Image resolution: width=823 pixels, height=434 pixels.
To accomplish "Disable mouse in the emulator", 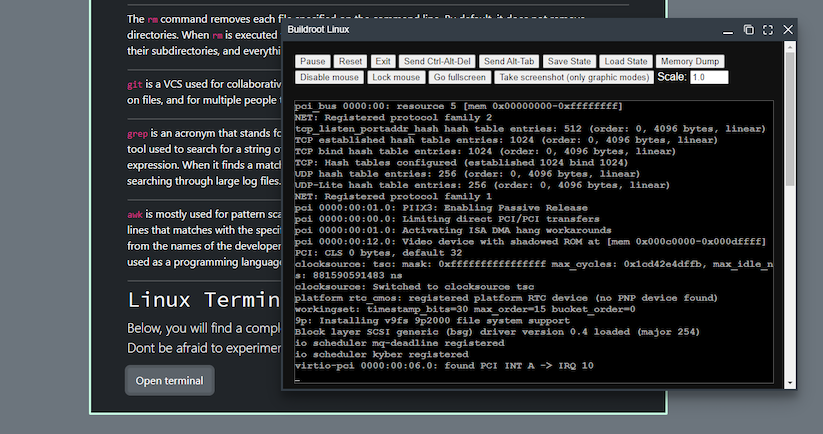I will (x=329, y=77).
